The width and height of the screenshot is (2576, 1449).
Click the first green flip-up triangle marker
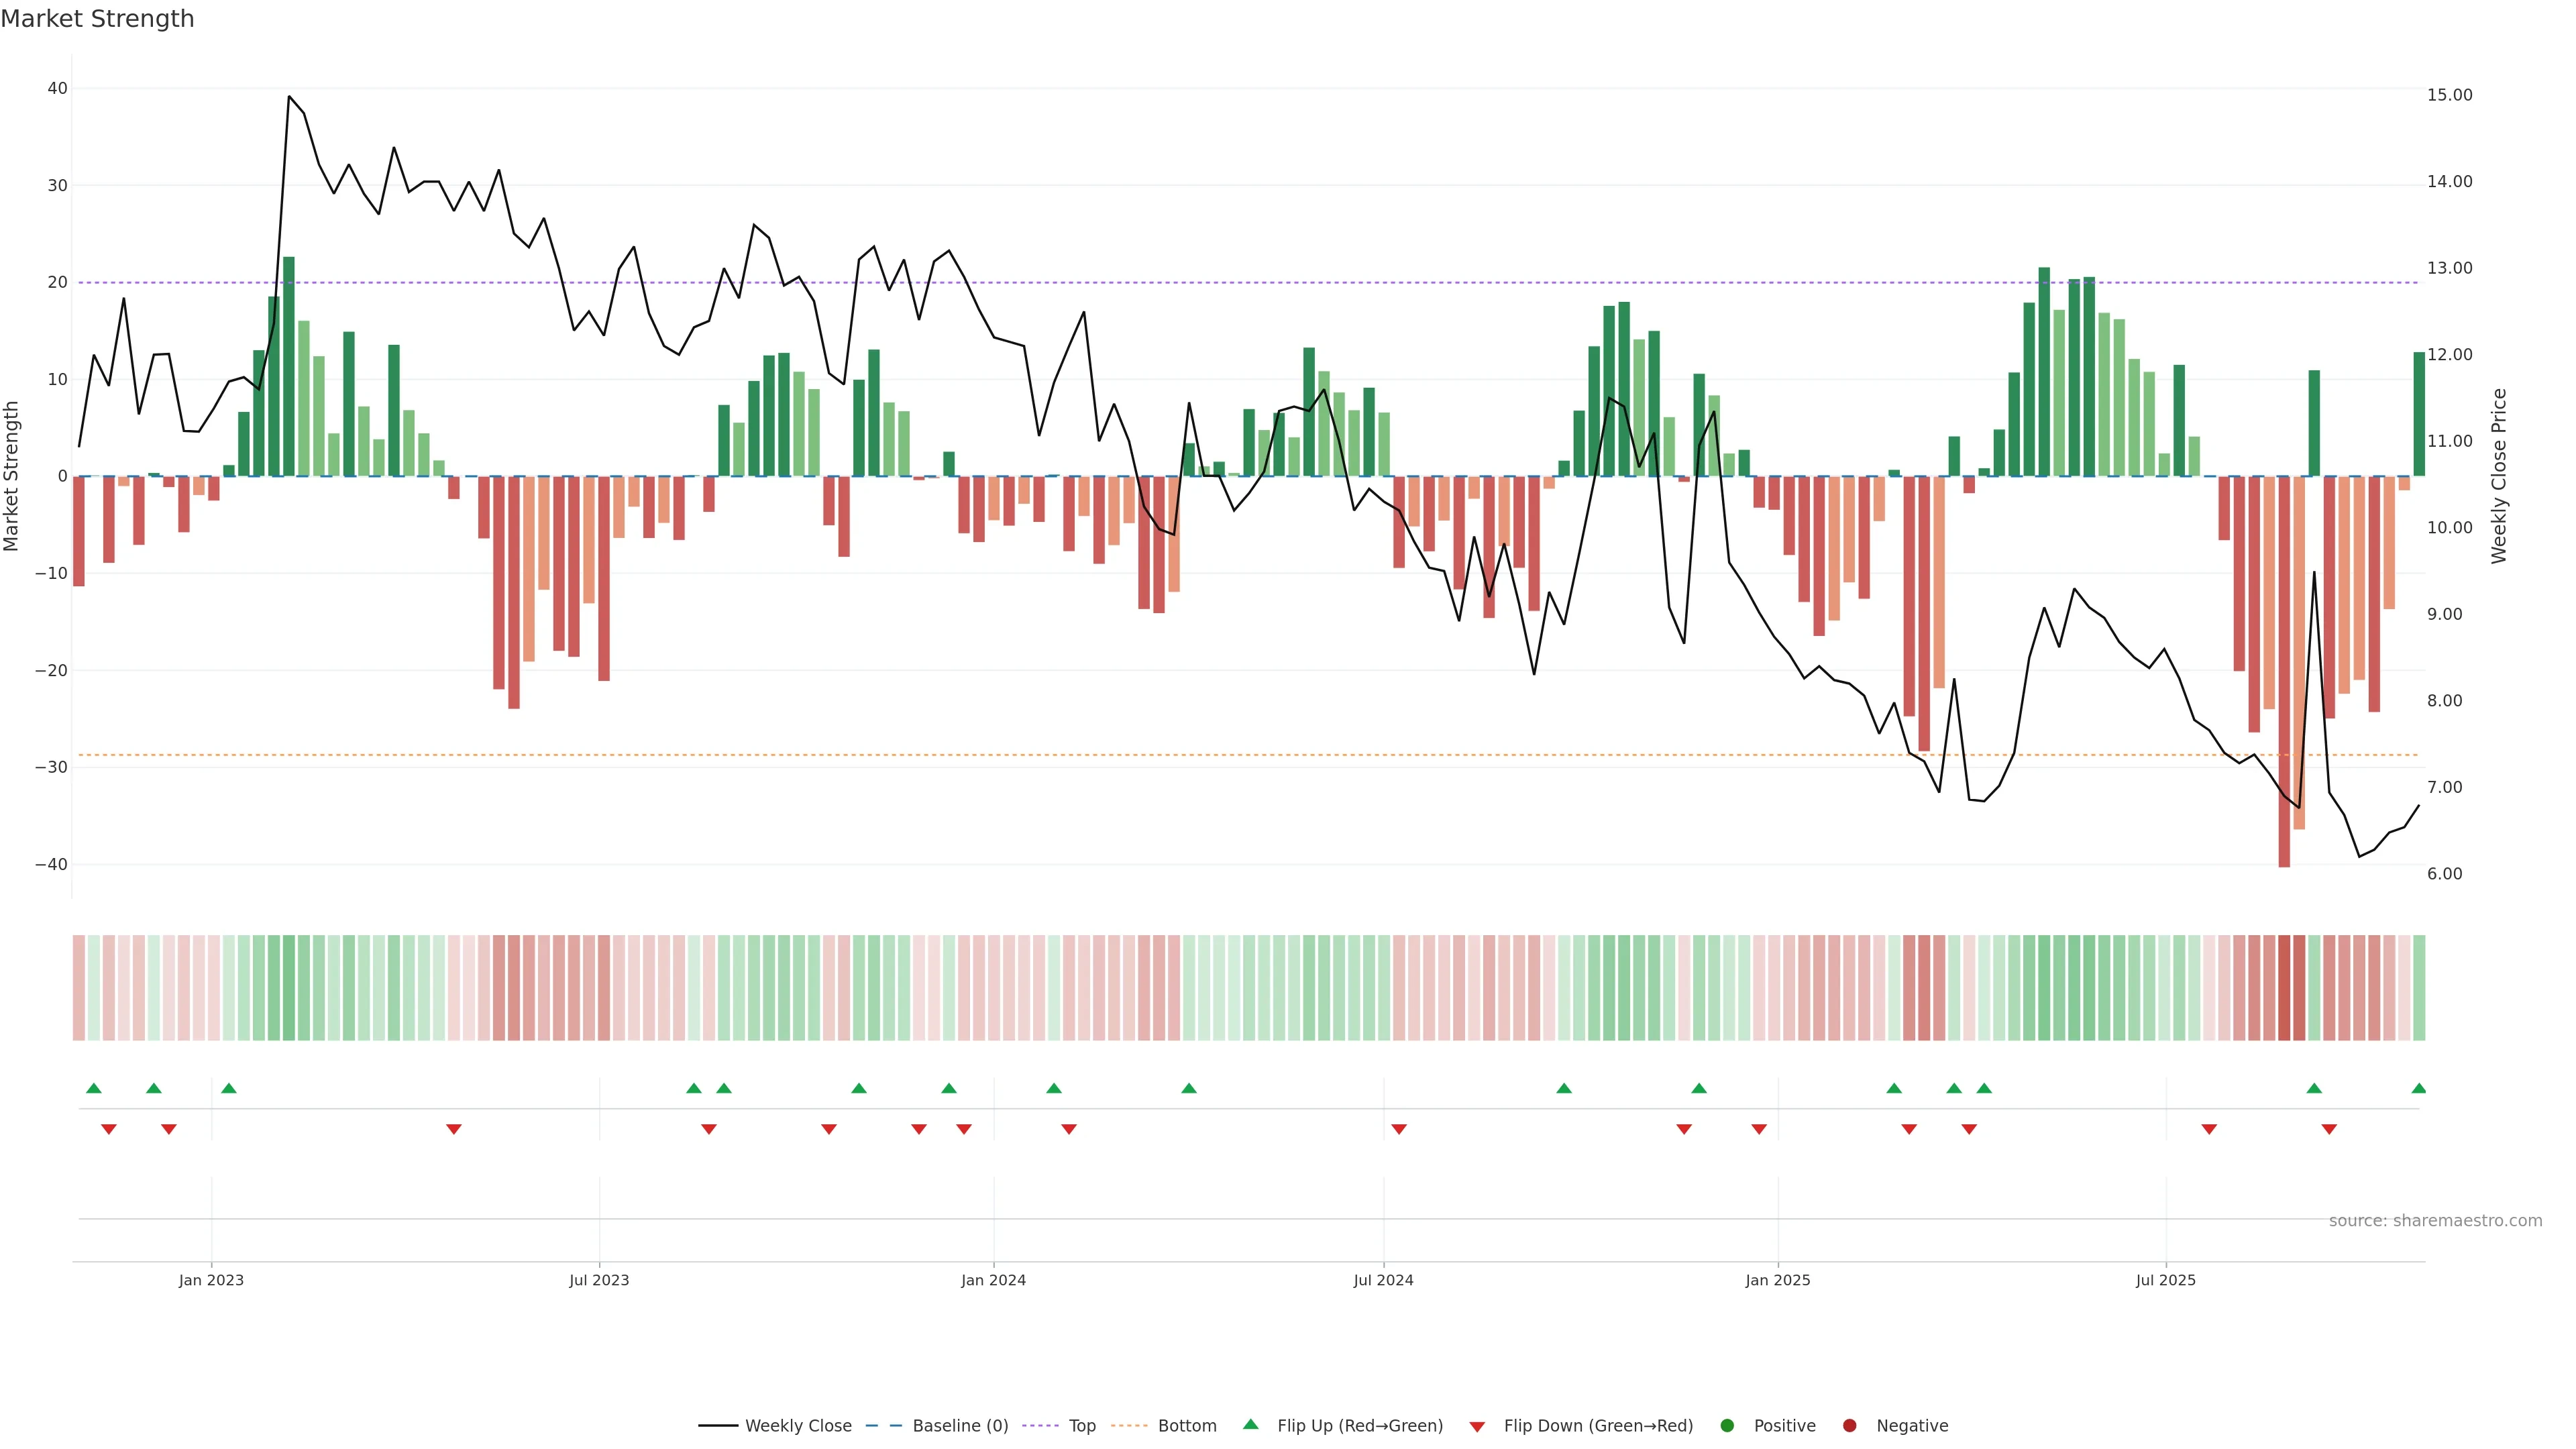[x=94, y=1088]
